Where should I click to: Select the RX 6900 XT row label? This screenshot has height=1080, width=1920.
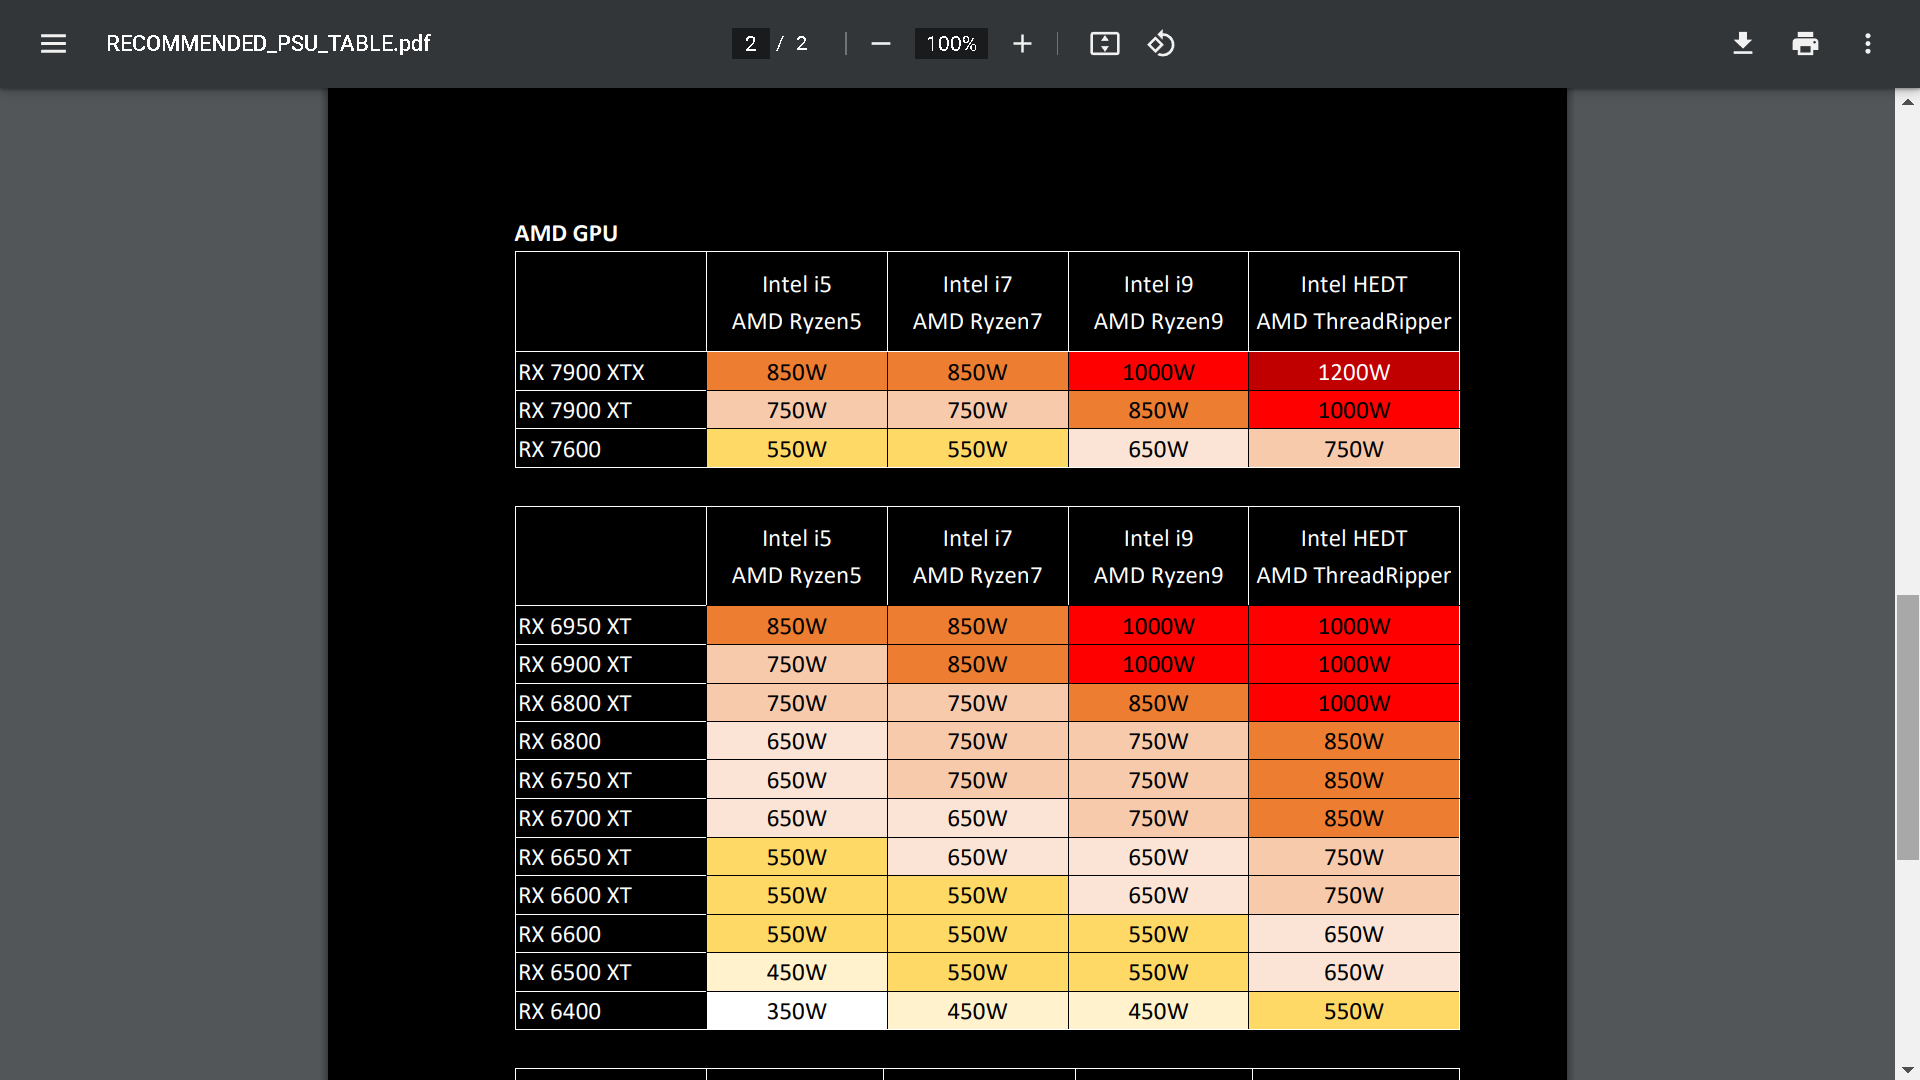pos(611,664)
